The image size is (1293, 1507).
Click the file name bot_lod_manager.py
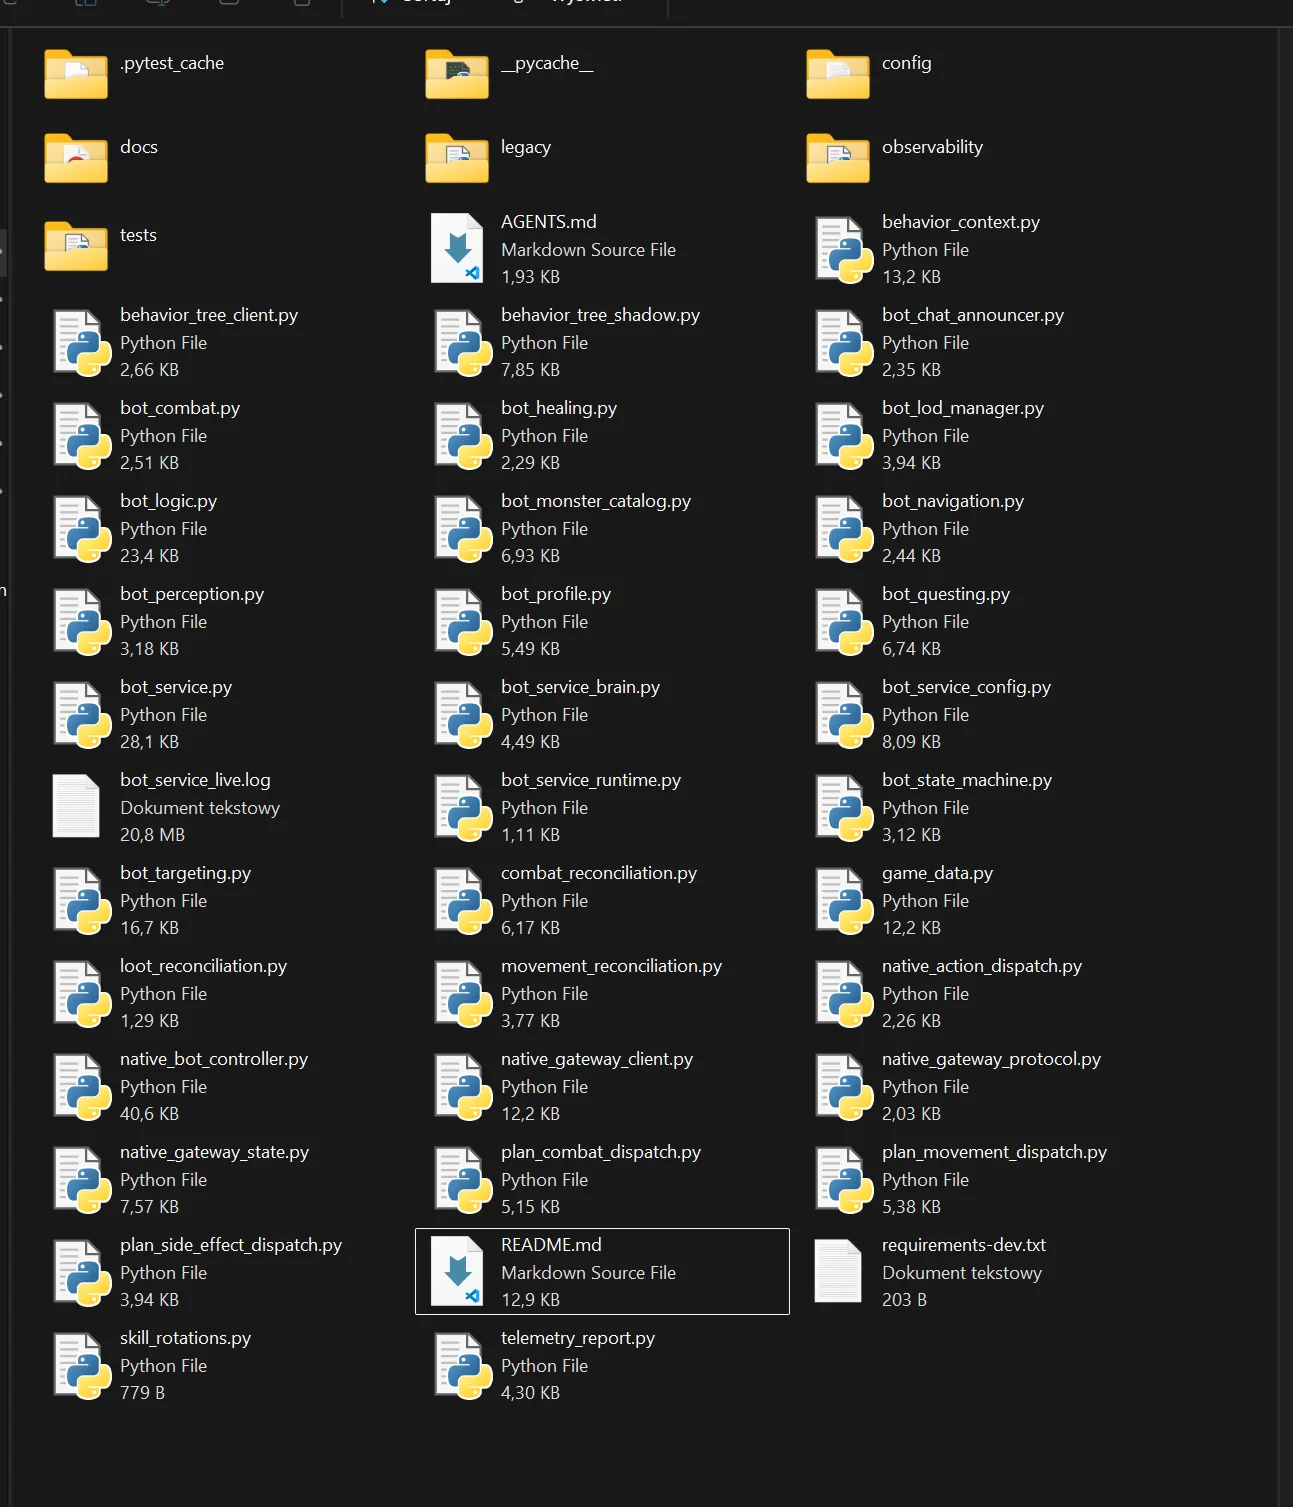point(963,408)
